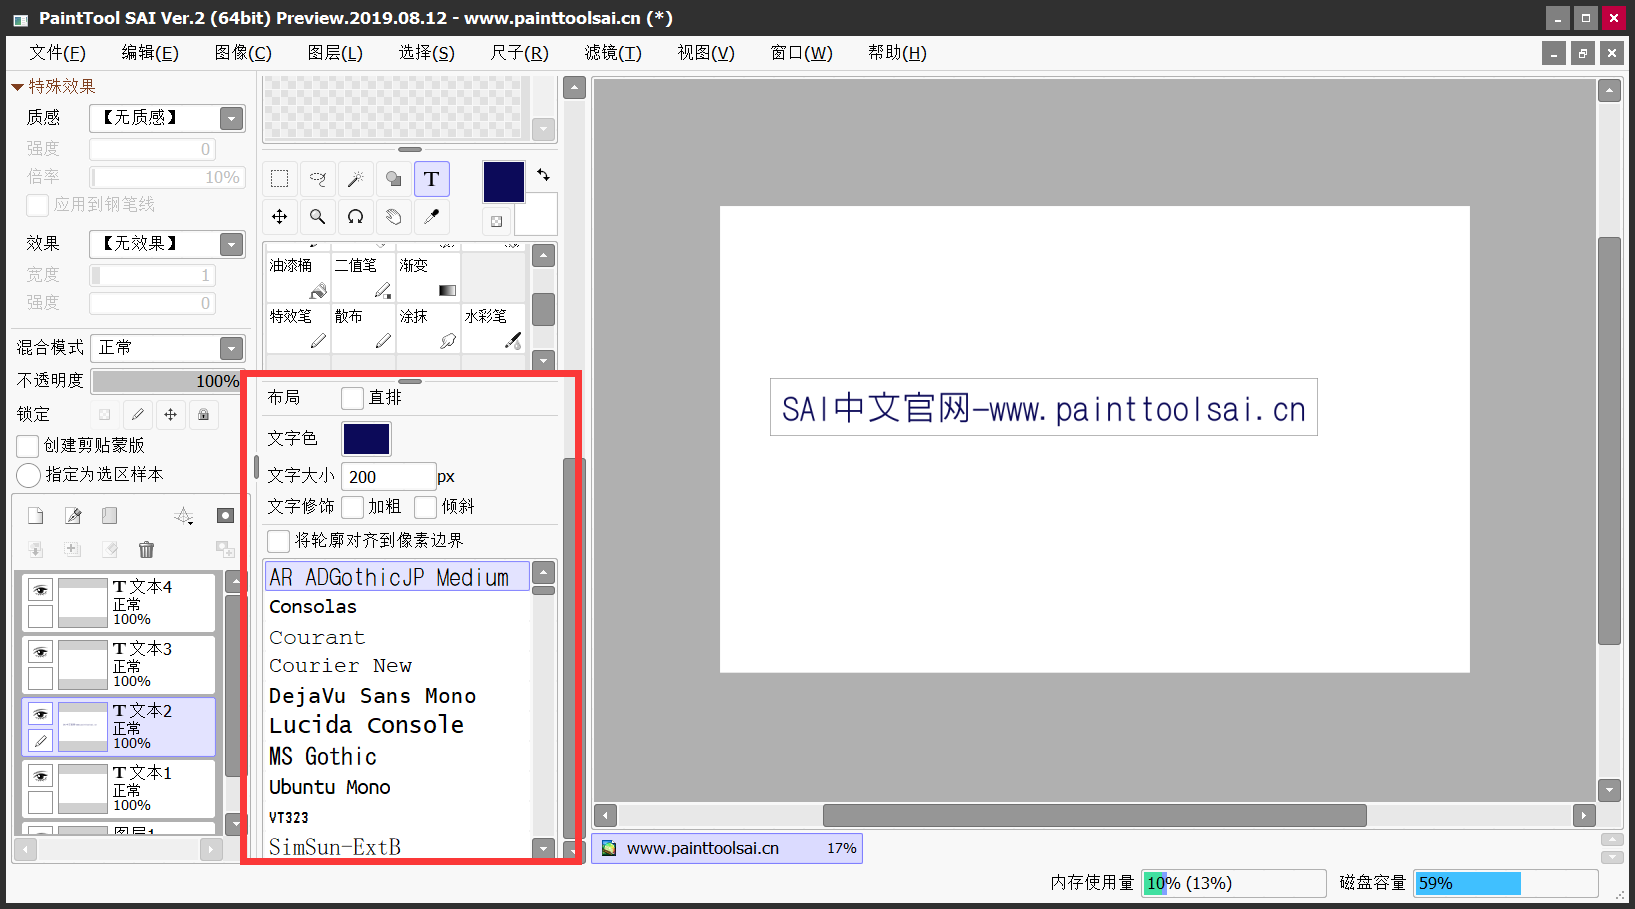Select the magic wand tool
The width and height of the screenshot is (1635, 909).
point(356,179)
